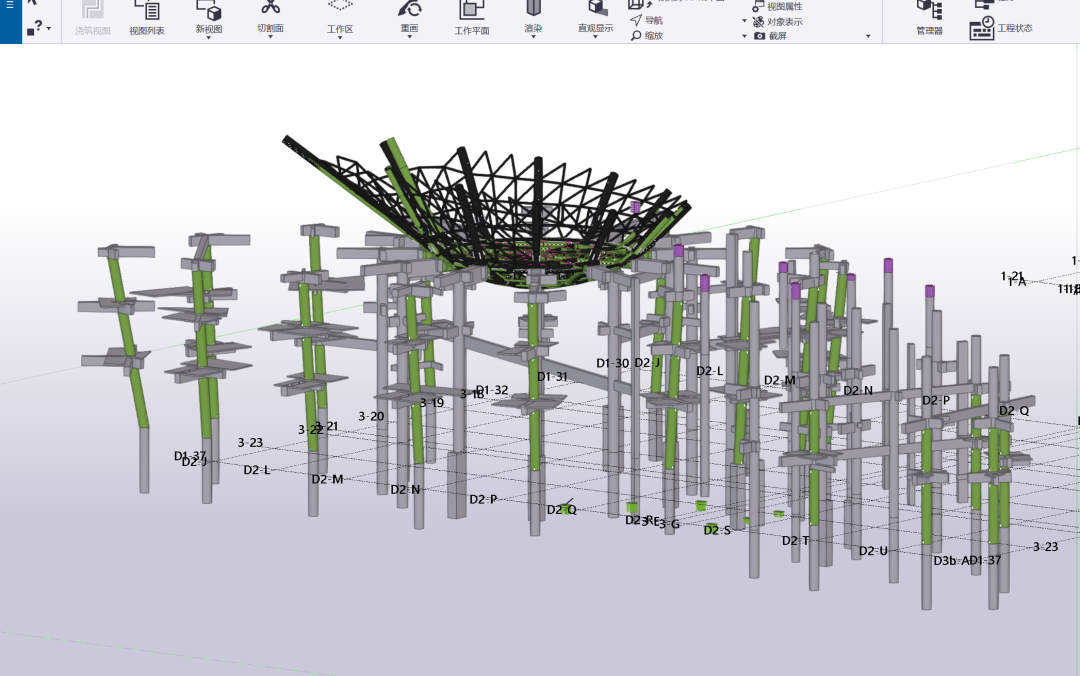Open 对象表示 object representation settings

tap(778, 21)
